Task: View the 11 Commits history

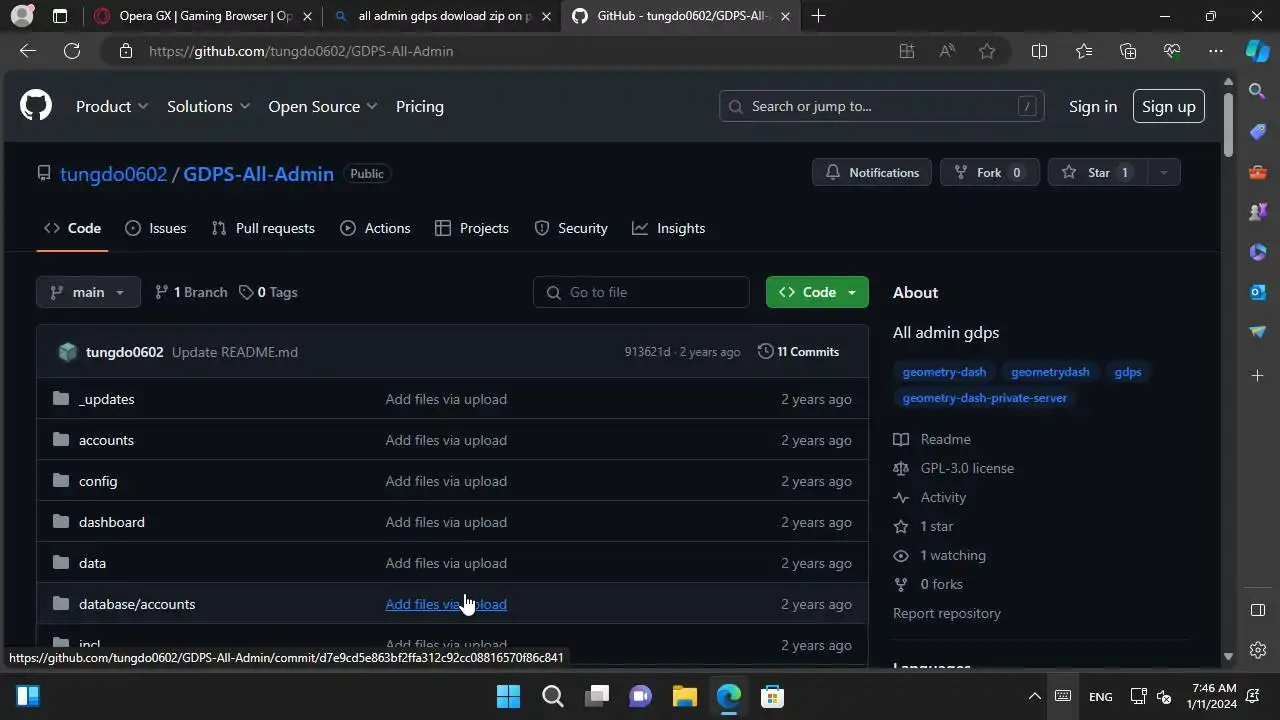Action: coord(798,351)
